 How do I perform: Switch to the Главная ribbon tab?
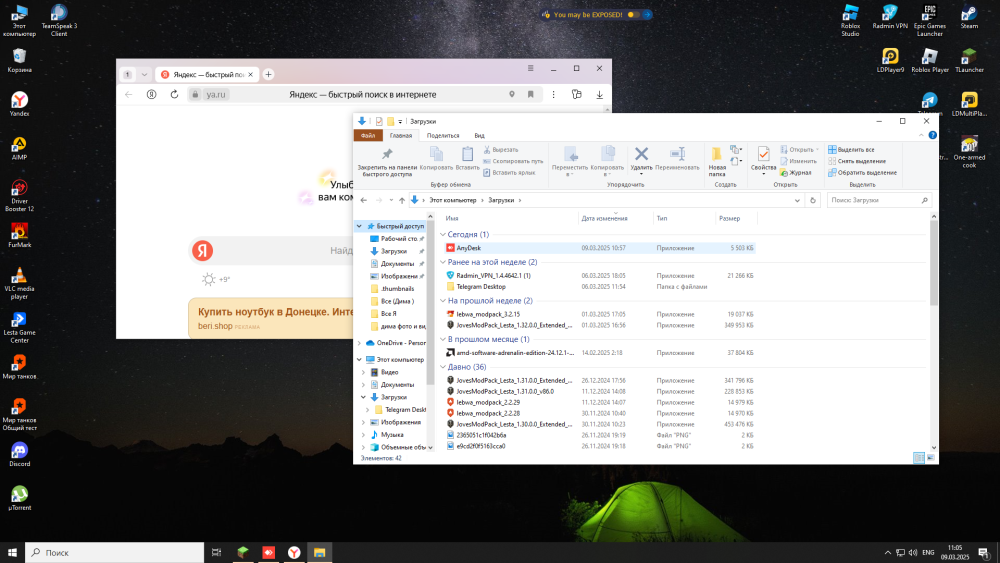click(401, 136)
